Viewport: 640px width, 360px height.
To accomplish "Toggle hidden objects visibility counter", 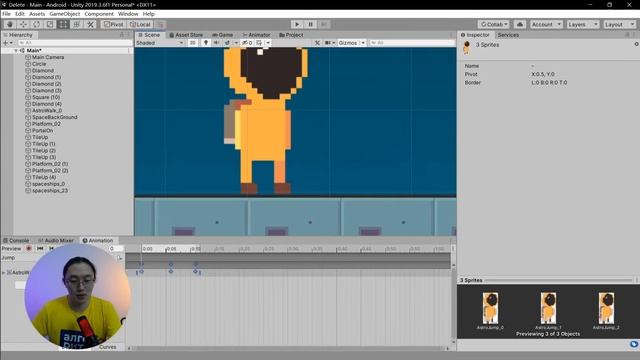I will click(247, 43).
